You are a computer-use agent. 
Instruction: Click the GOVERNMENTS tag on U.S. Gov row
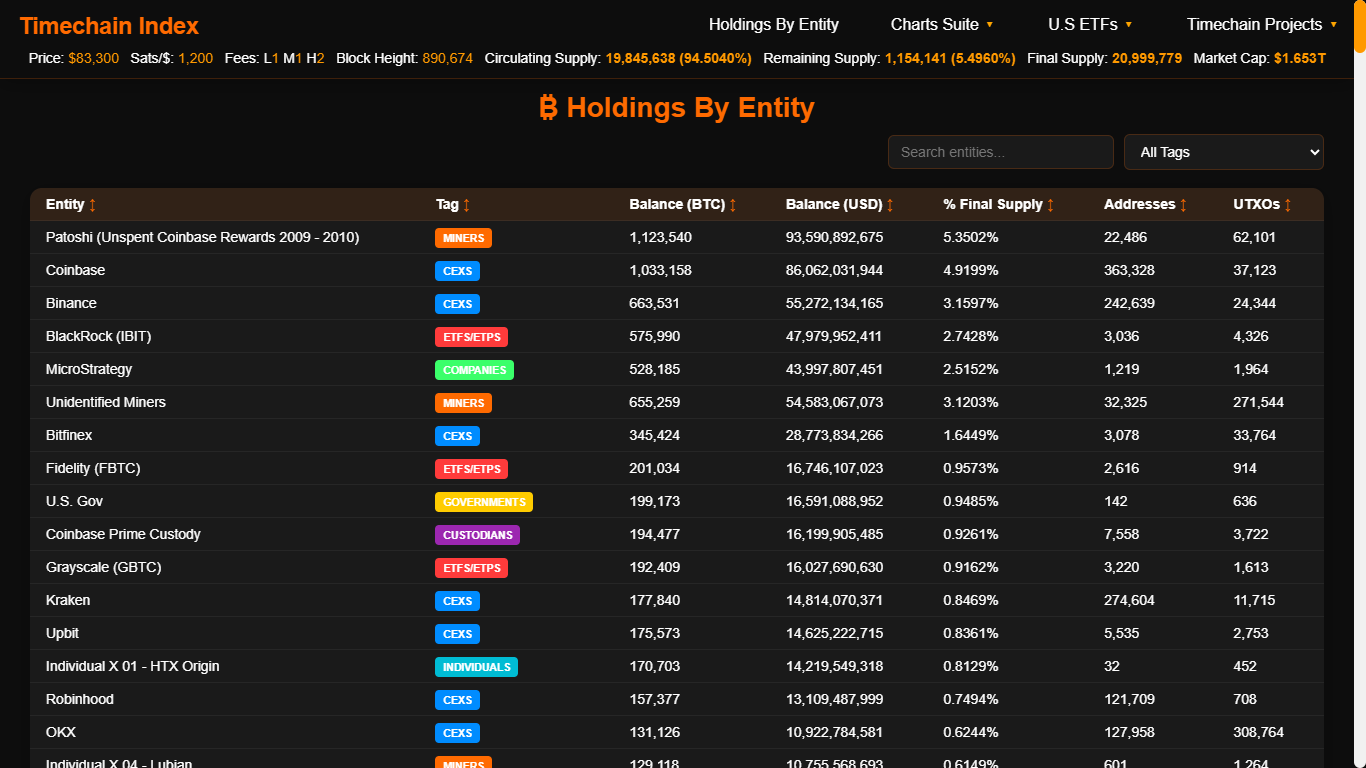[483, 502]
